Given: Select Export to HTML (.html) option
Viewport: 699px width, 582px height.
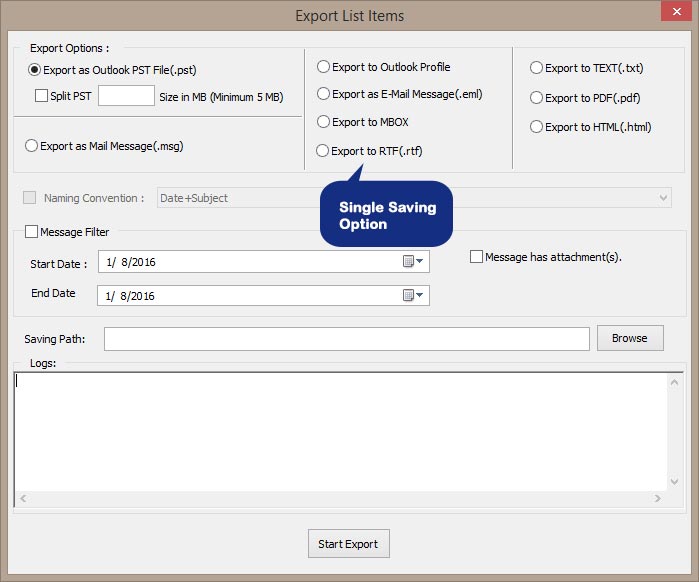Looking at the screenshot, I should 537,127.
